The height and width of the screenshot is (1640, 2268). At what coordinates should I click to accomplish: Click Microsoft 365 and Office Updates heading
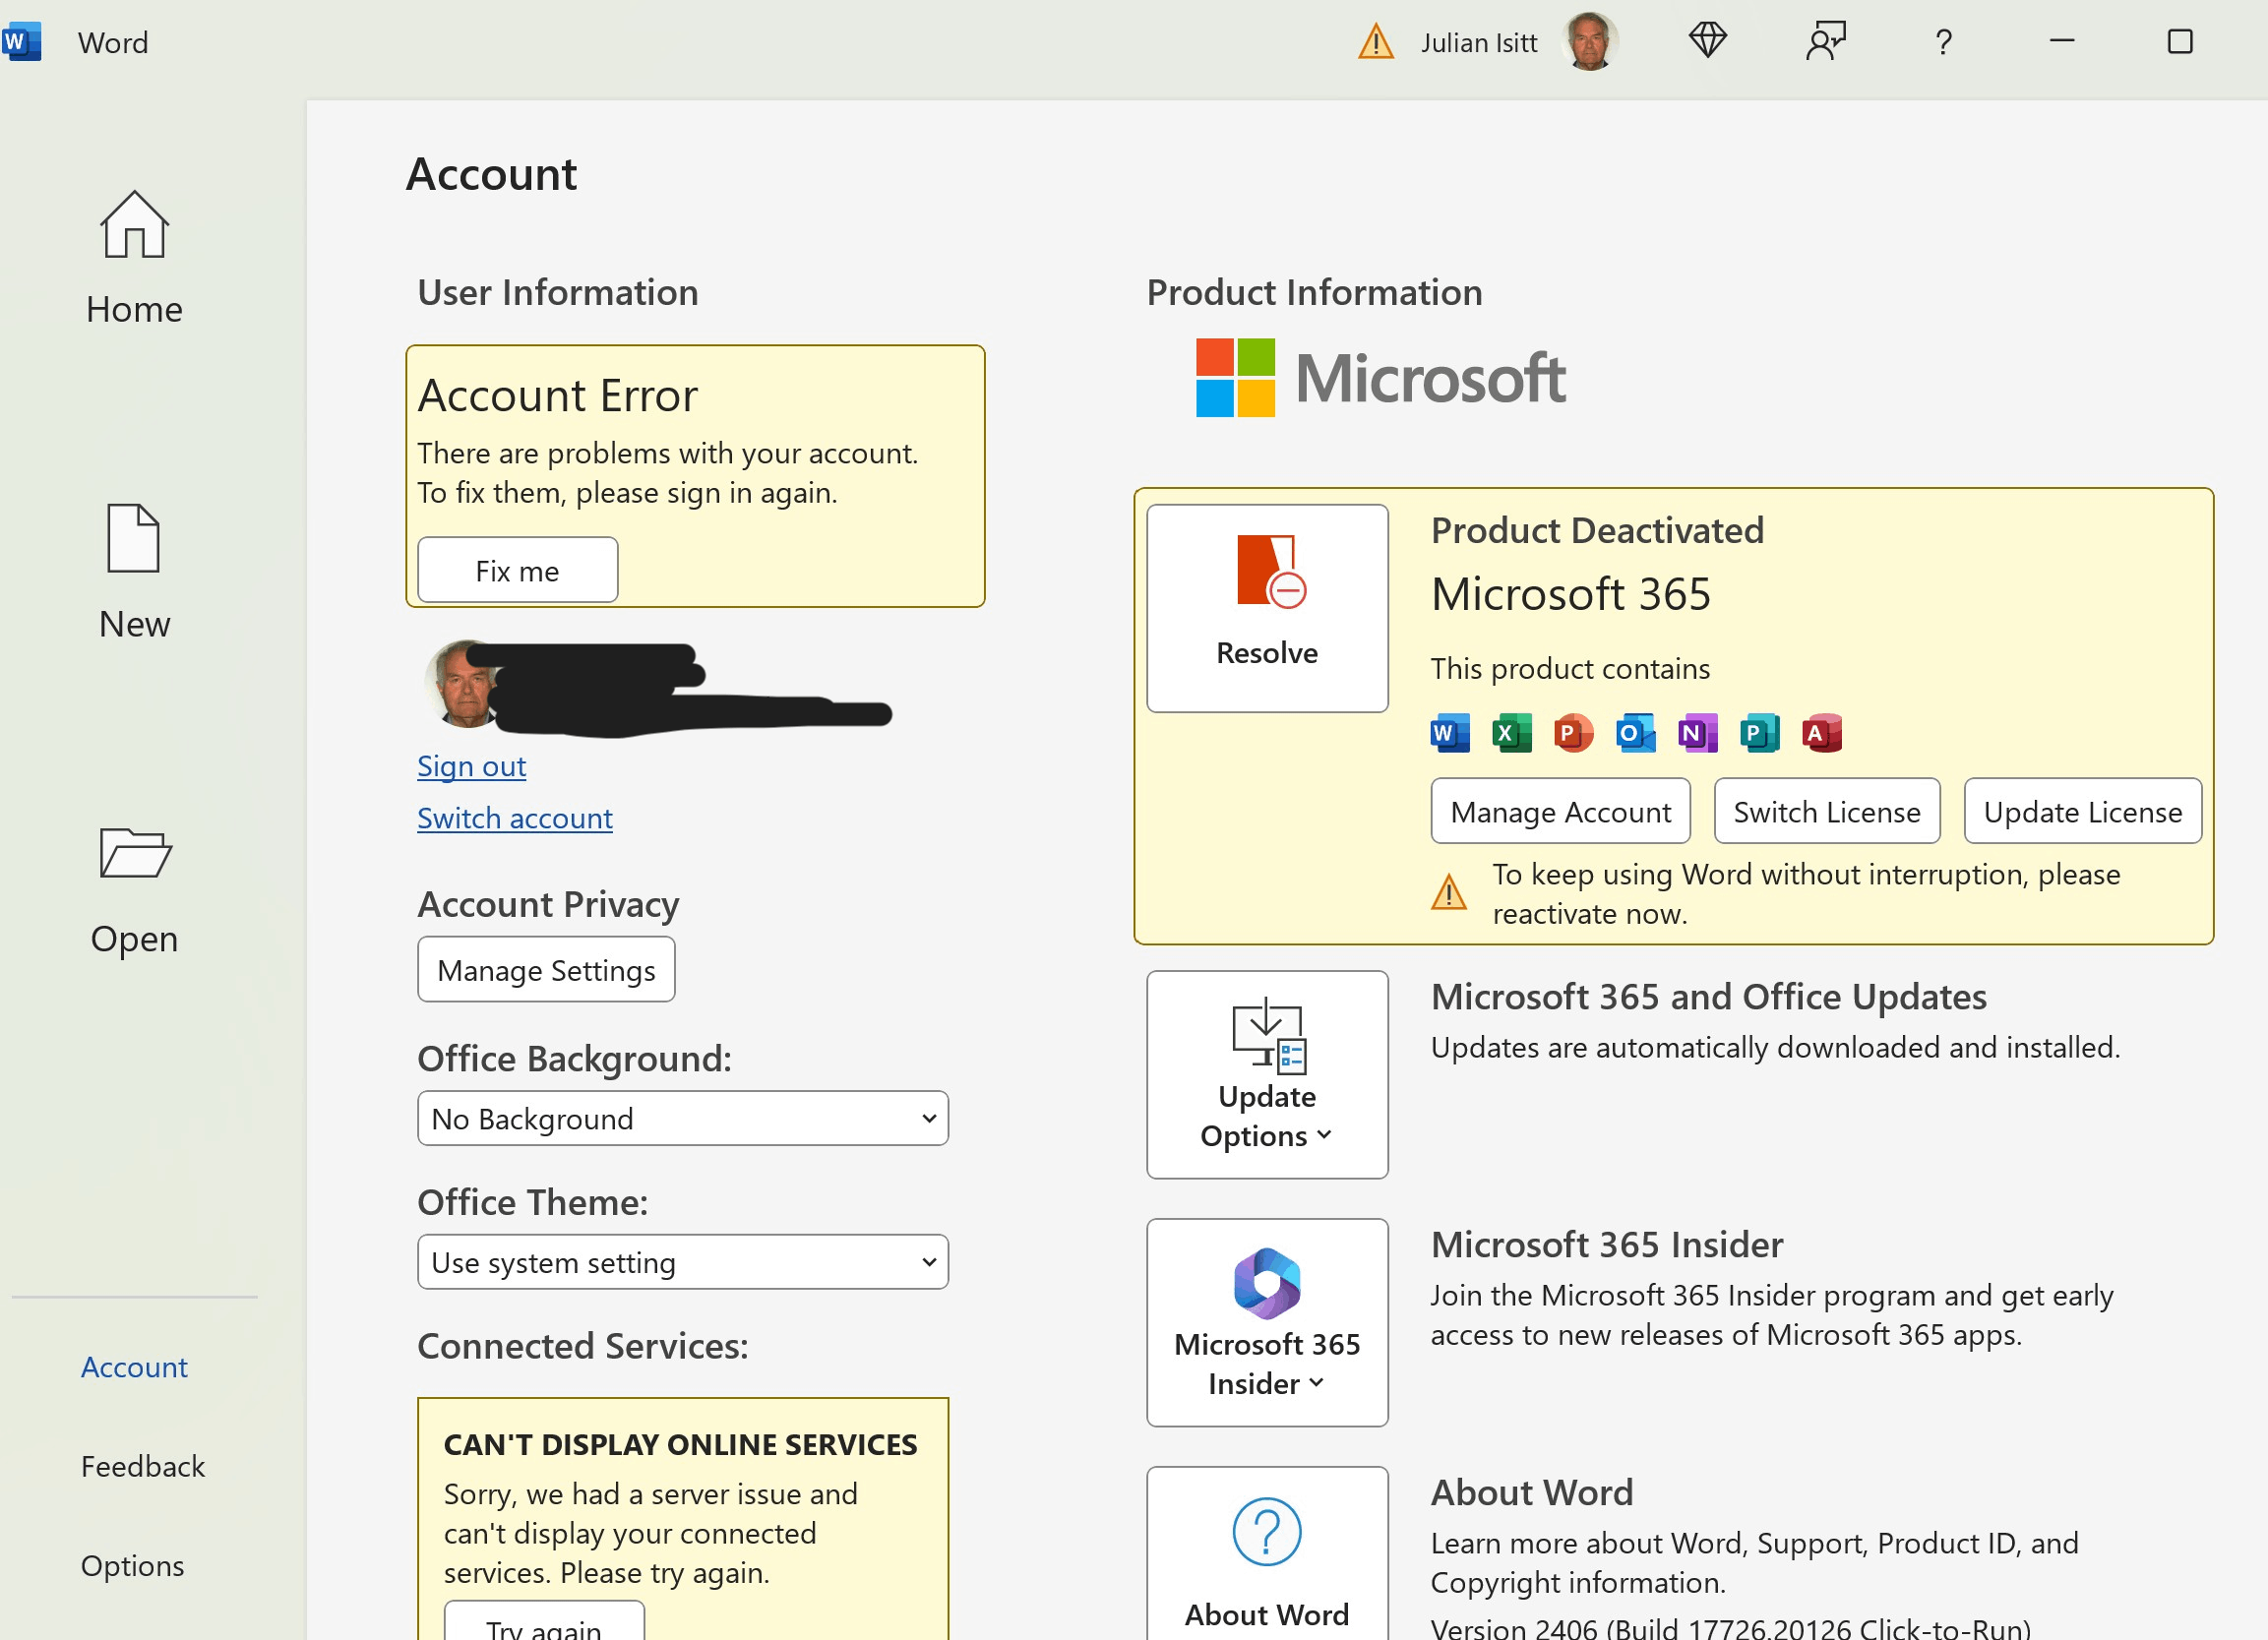[x=1708, y=996]
